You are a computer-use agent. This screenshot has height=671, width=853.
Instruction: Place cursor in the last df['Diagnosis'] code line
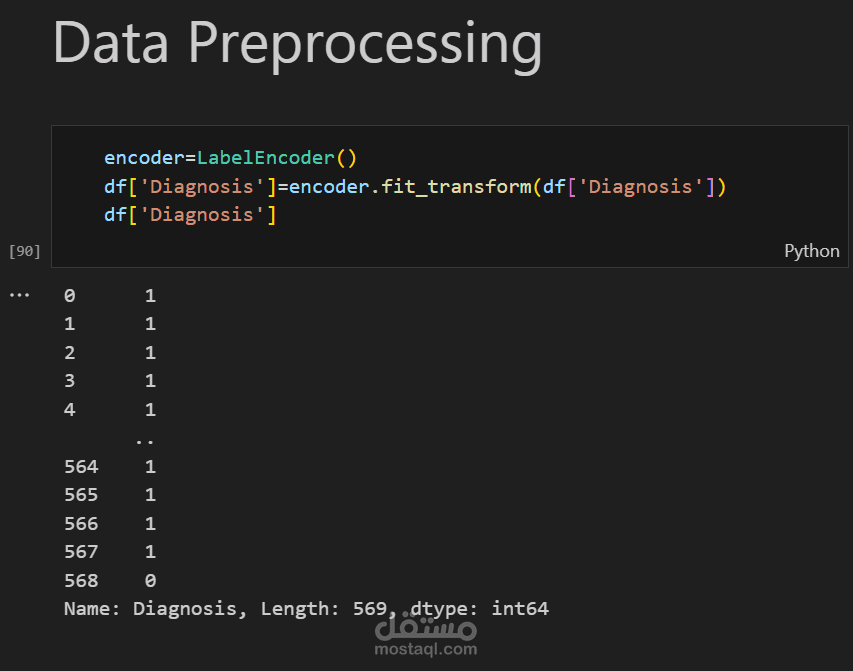pyautogui.click(x=190, y=215)
